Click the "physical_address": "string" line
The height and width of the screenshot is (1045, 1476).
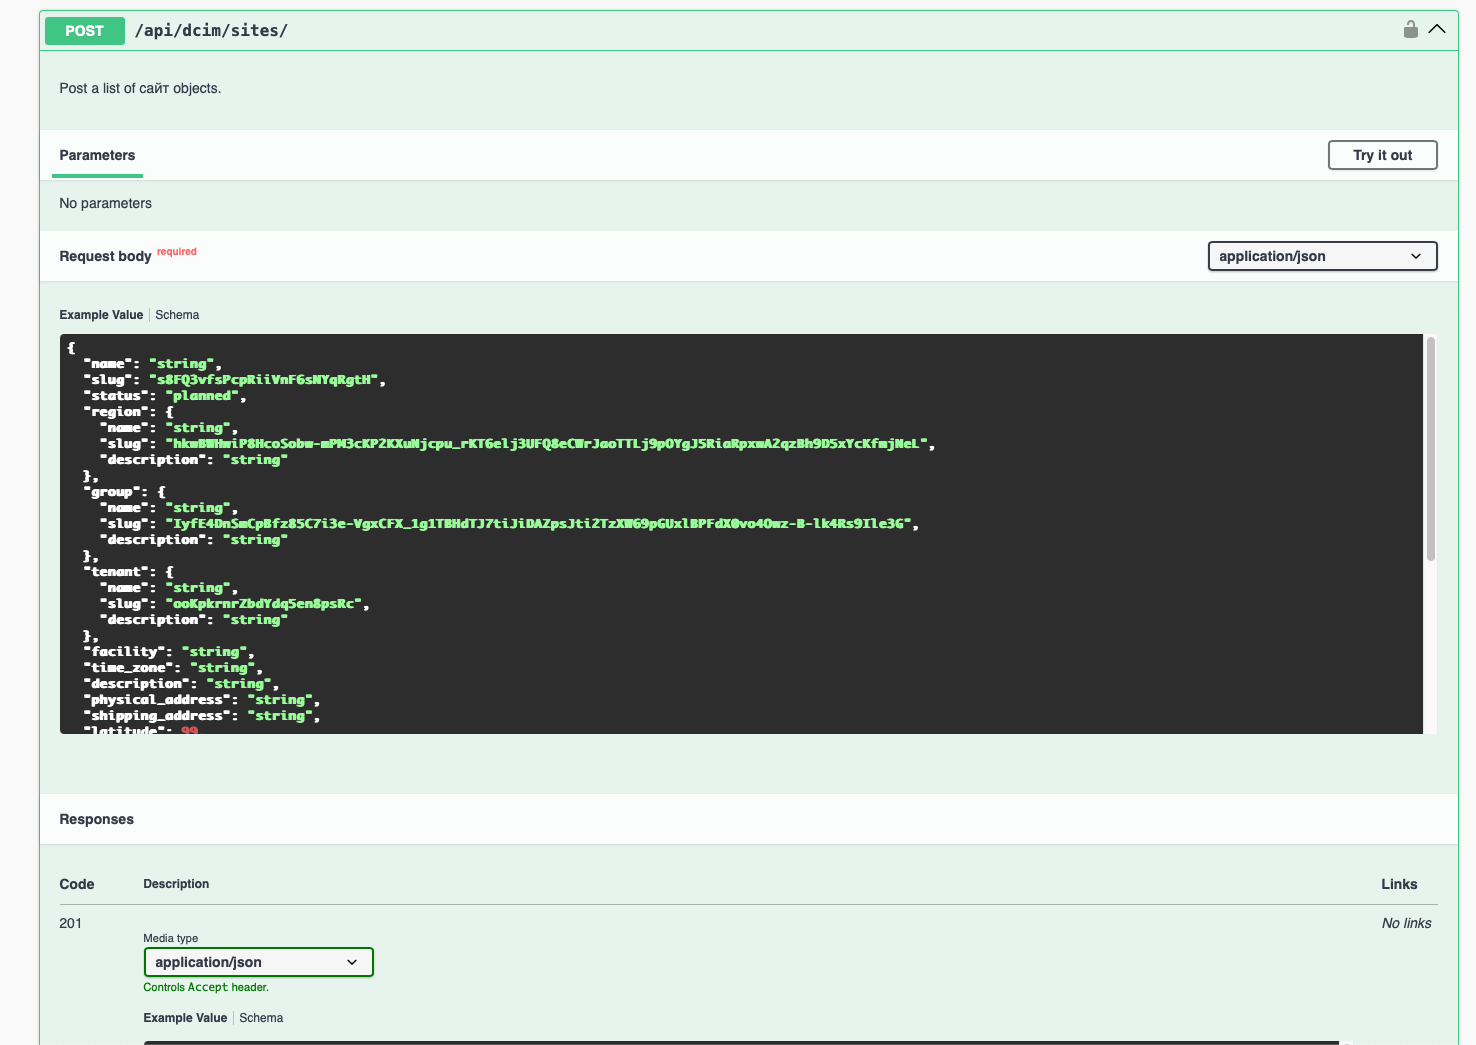tap(202, 700)
